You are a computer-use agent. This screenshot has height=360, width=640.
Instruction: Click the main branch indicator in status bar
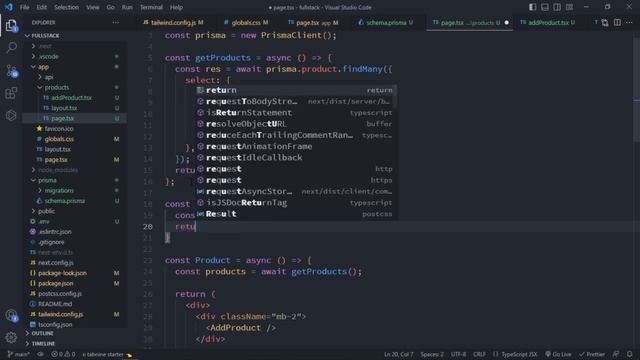tap(19, 354)
